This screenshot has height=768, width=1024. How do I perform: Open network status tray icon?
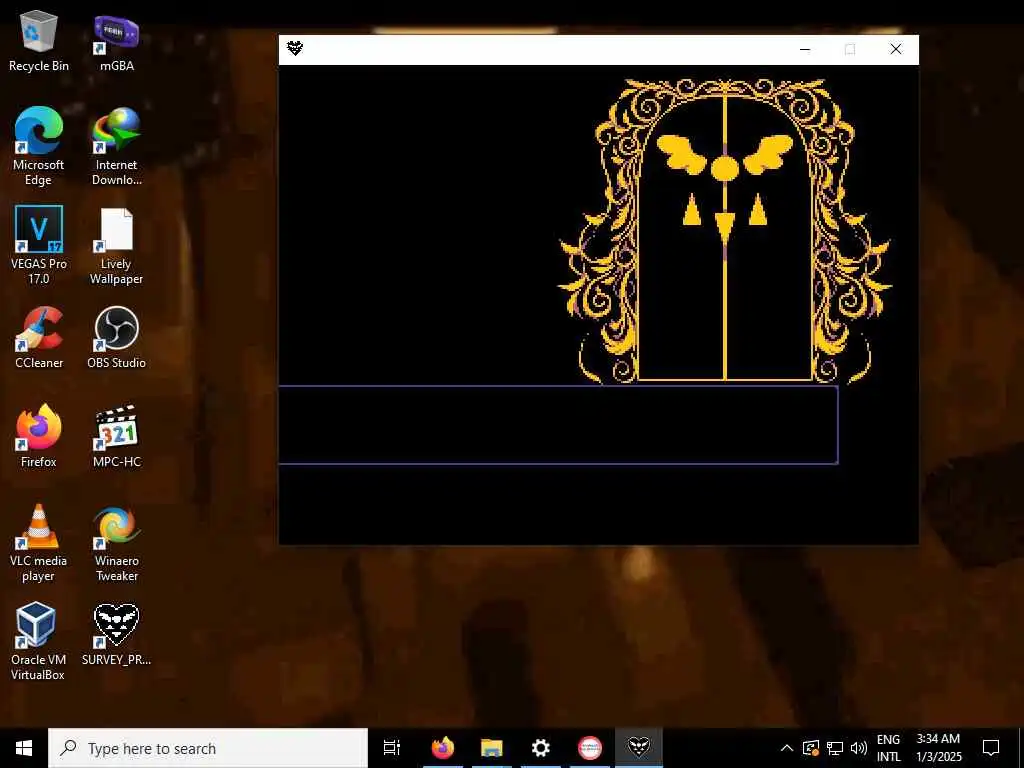click(835, 748)
